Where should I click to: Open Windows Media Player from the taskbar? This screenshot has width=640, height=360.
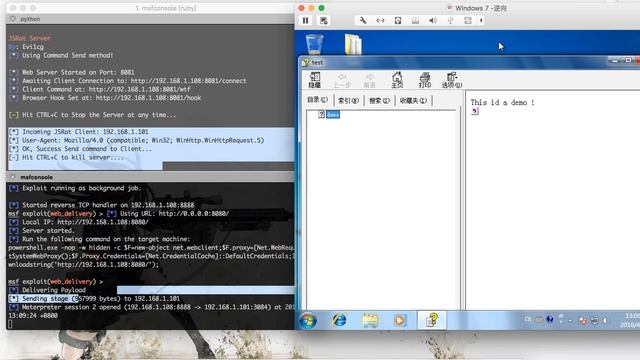click(x=400, y=320)
